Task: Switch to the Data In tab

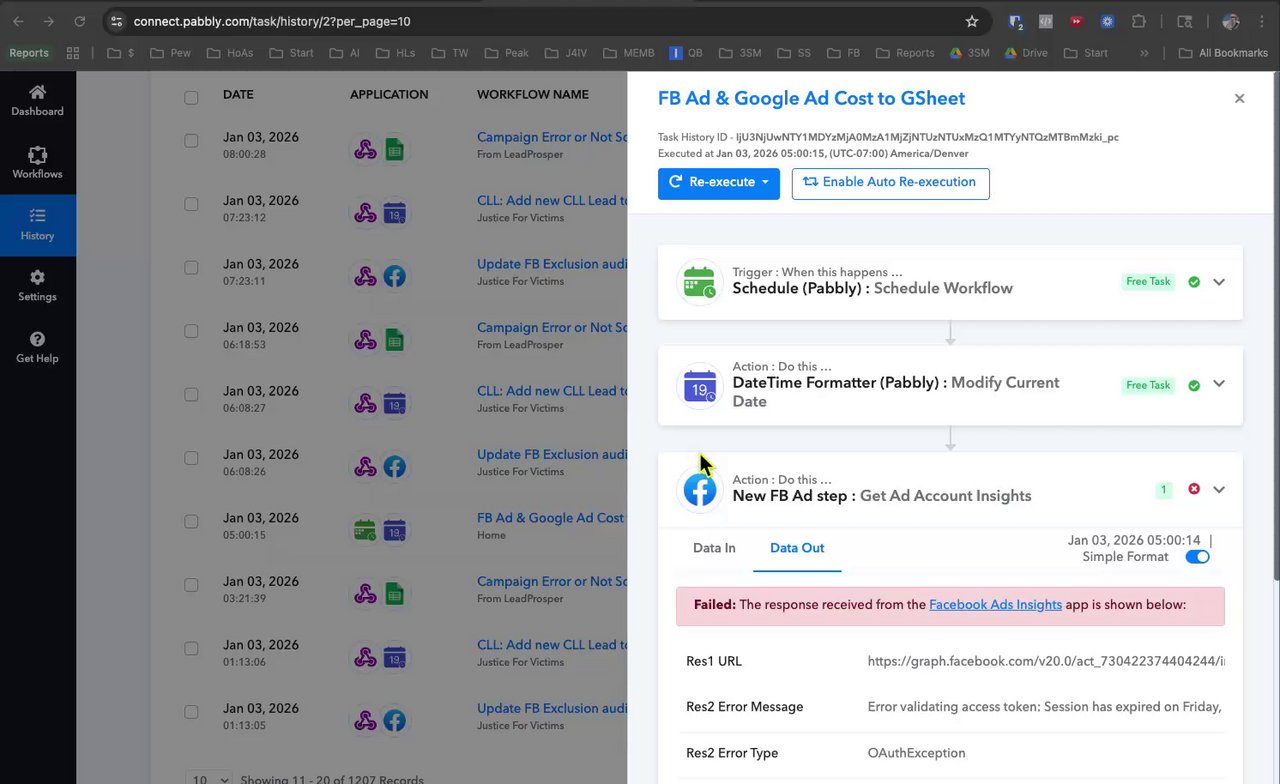Action: [714, 548]
